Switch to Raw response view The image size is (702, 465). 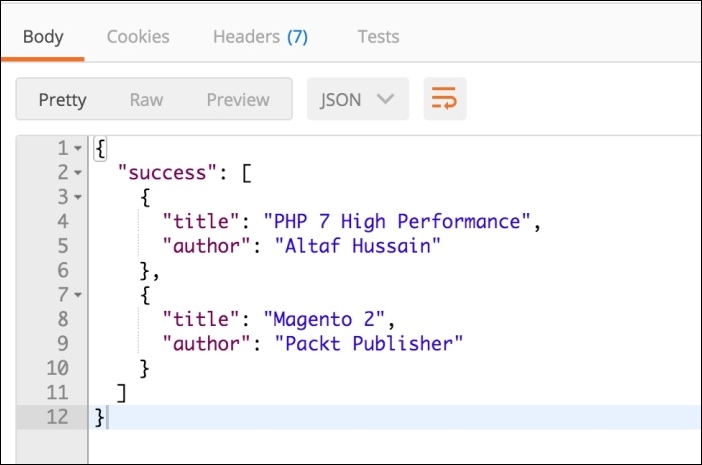tap(146, 100)
